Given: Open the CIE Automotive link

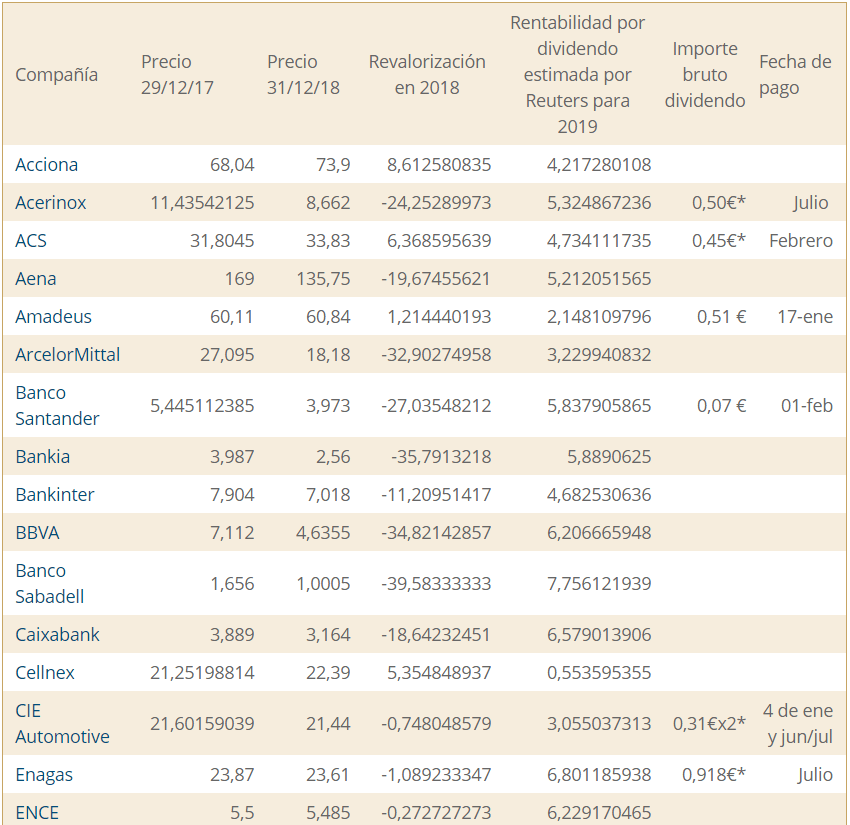Looking at the screenshot, I should click(x=62, y=723).
